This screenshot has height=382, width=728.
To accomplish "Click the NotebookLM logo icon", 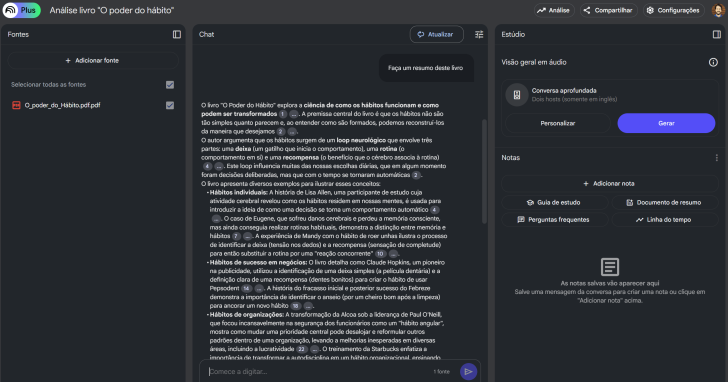I will coord(10,10).
